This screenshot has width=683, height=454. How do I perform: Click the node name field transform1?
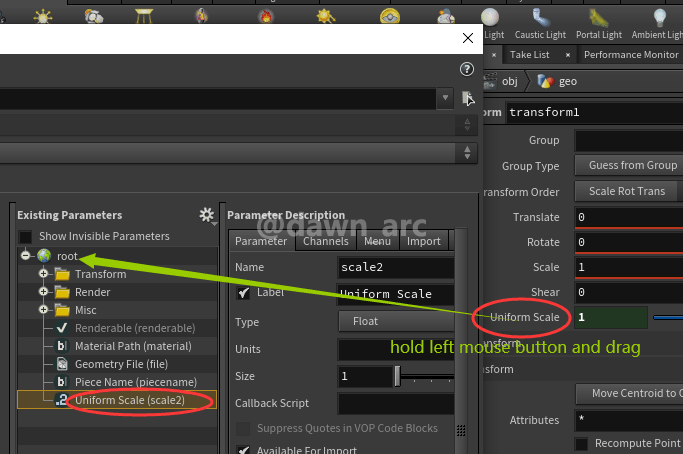(x=594, y=112)
